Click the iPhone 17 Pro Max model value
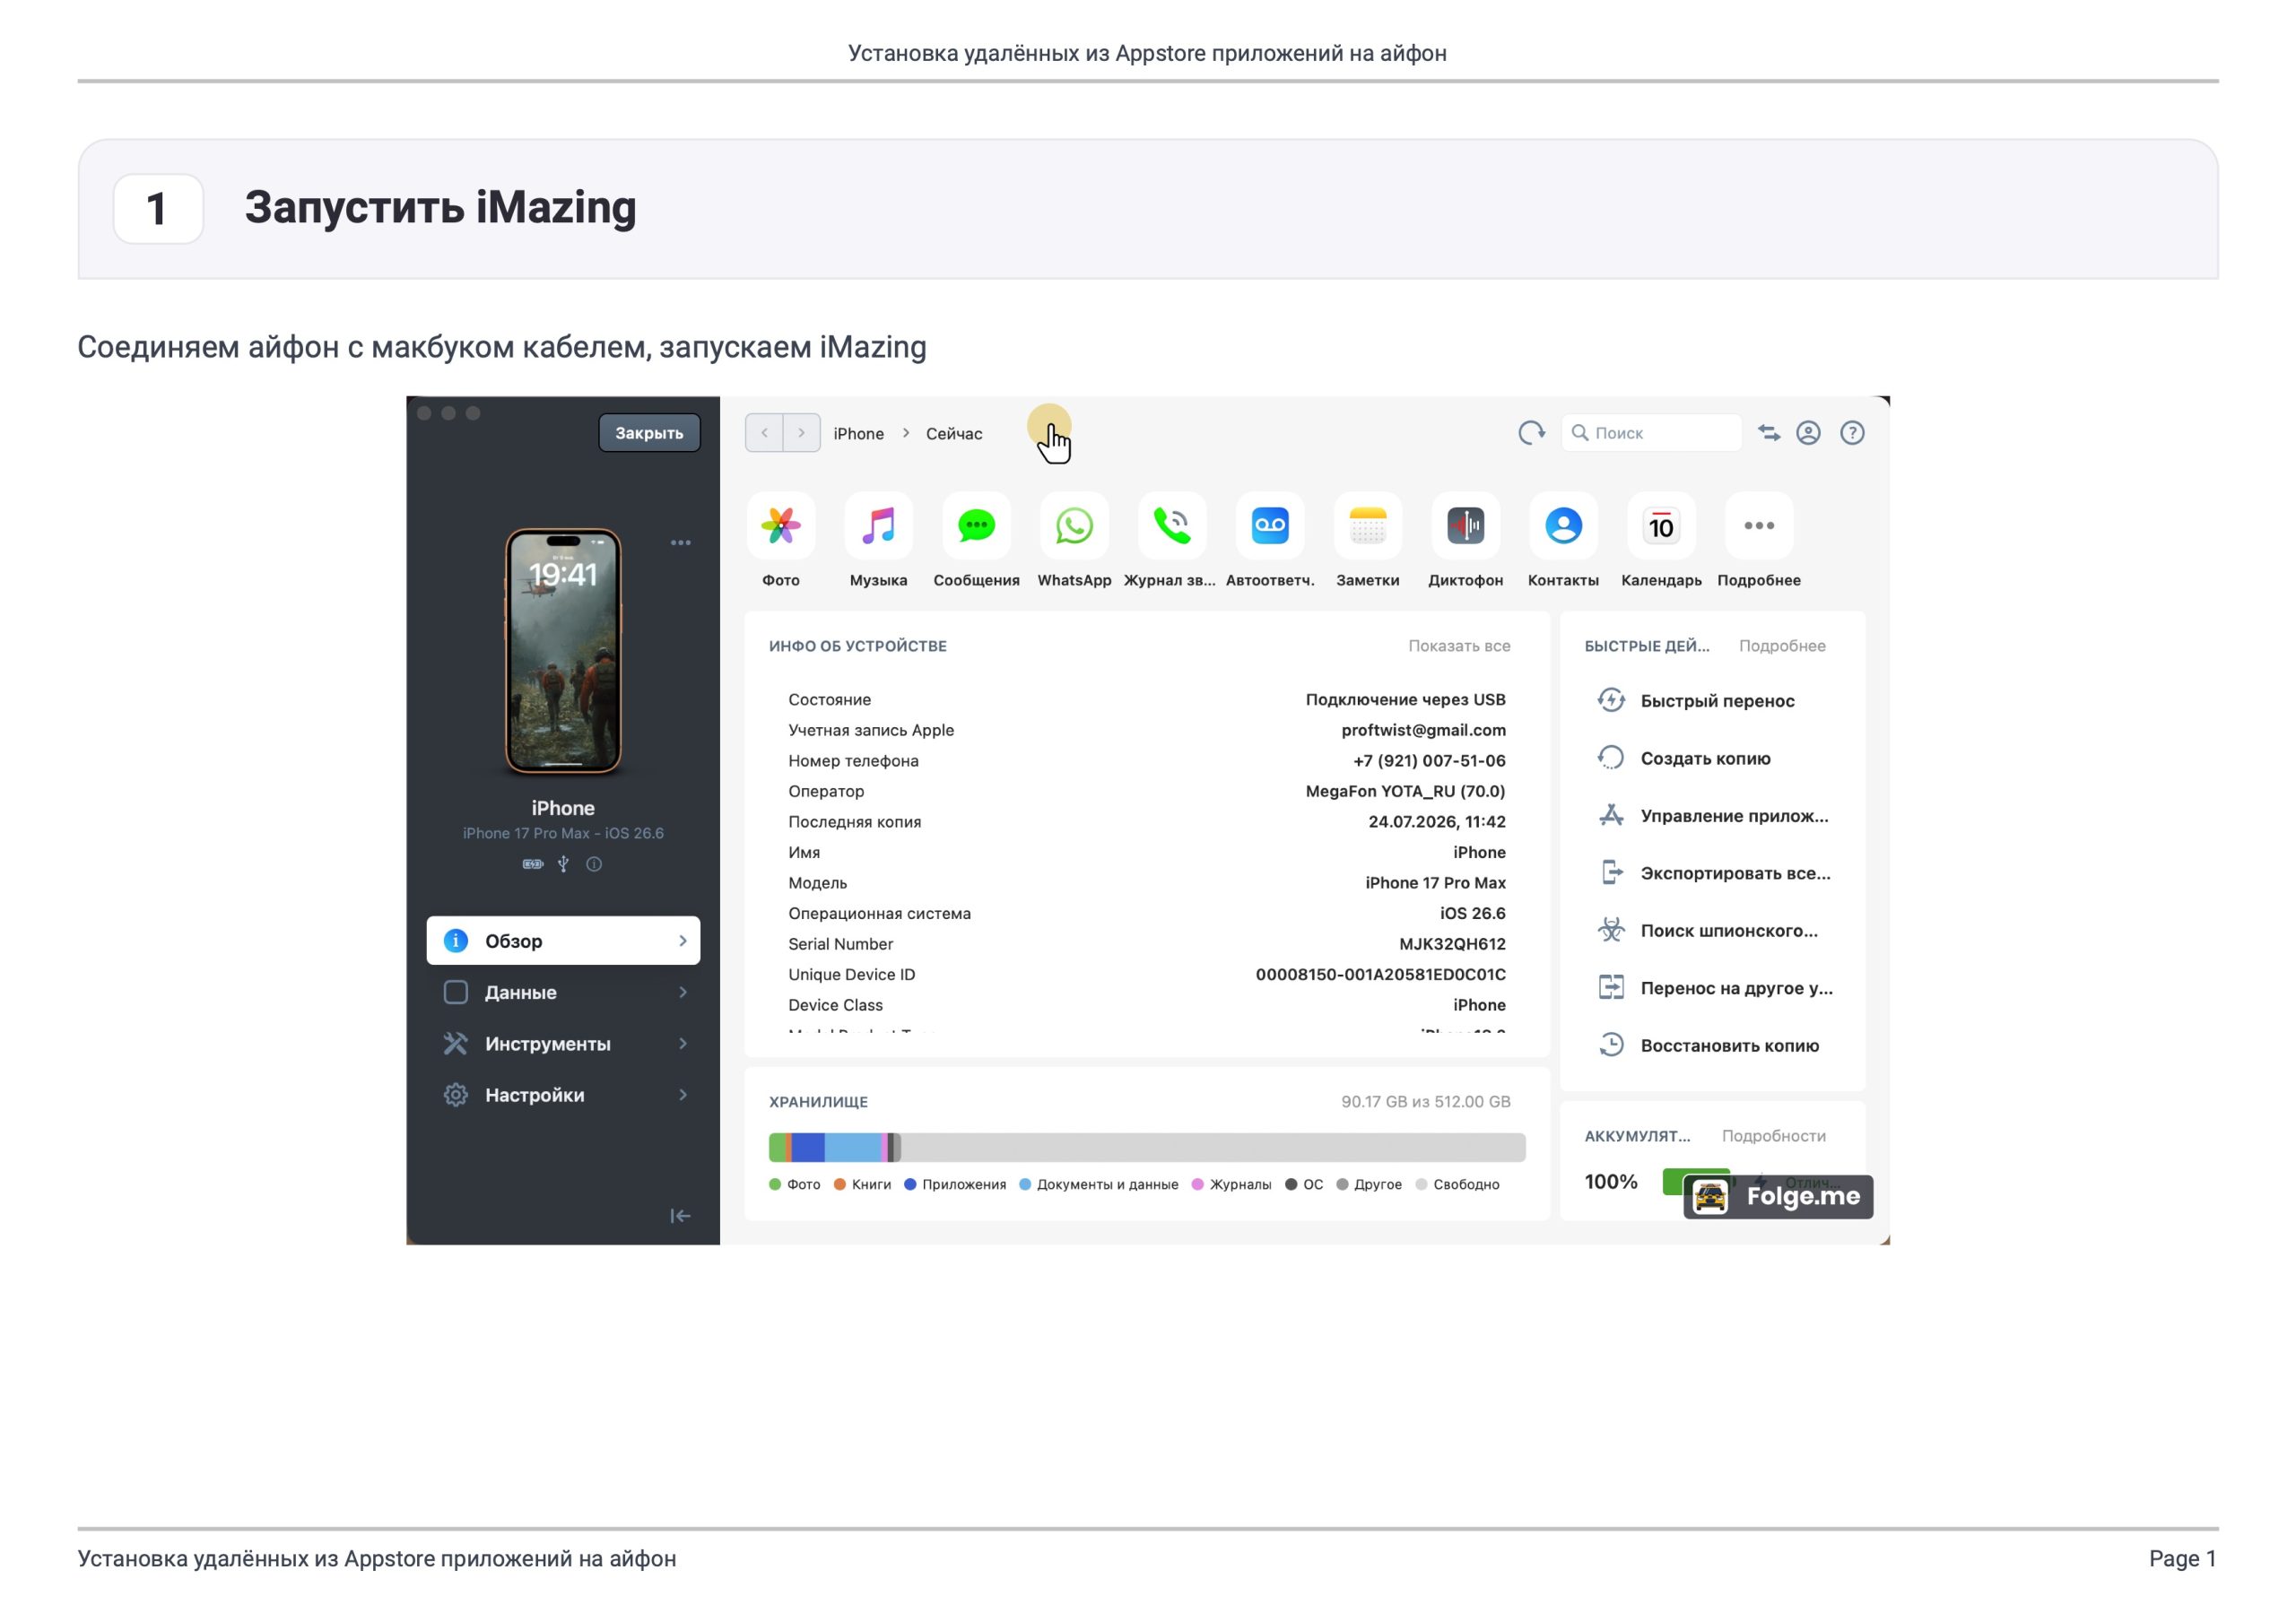The height and width of the screenshot is (1622, 2296). (x=1435, y=883)
